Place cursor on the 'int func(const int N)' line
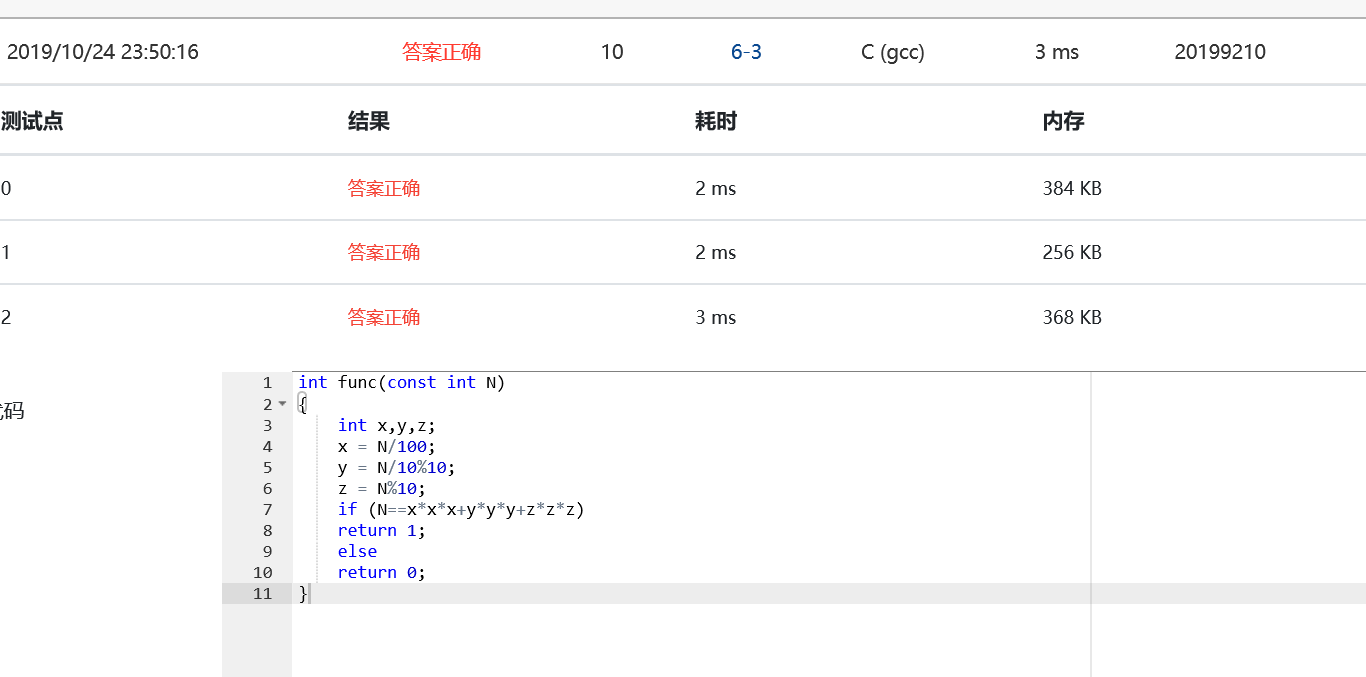Viewport: 1366px width, 677px height. point(401,383)
